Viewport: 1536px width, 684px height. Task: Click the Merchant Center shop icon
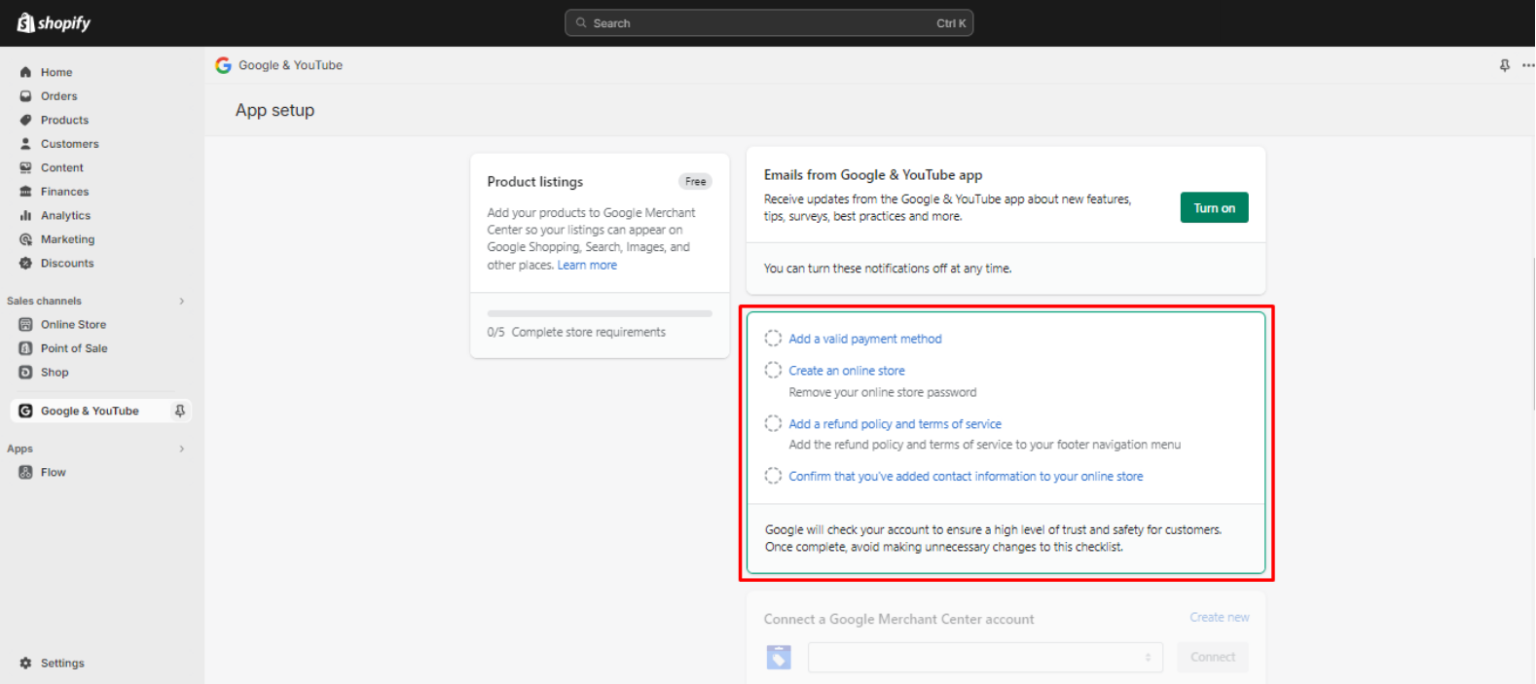point(779,657)
